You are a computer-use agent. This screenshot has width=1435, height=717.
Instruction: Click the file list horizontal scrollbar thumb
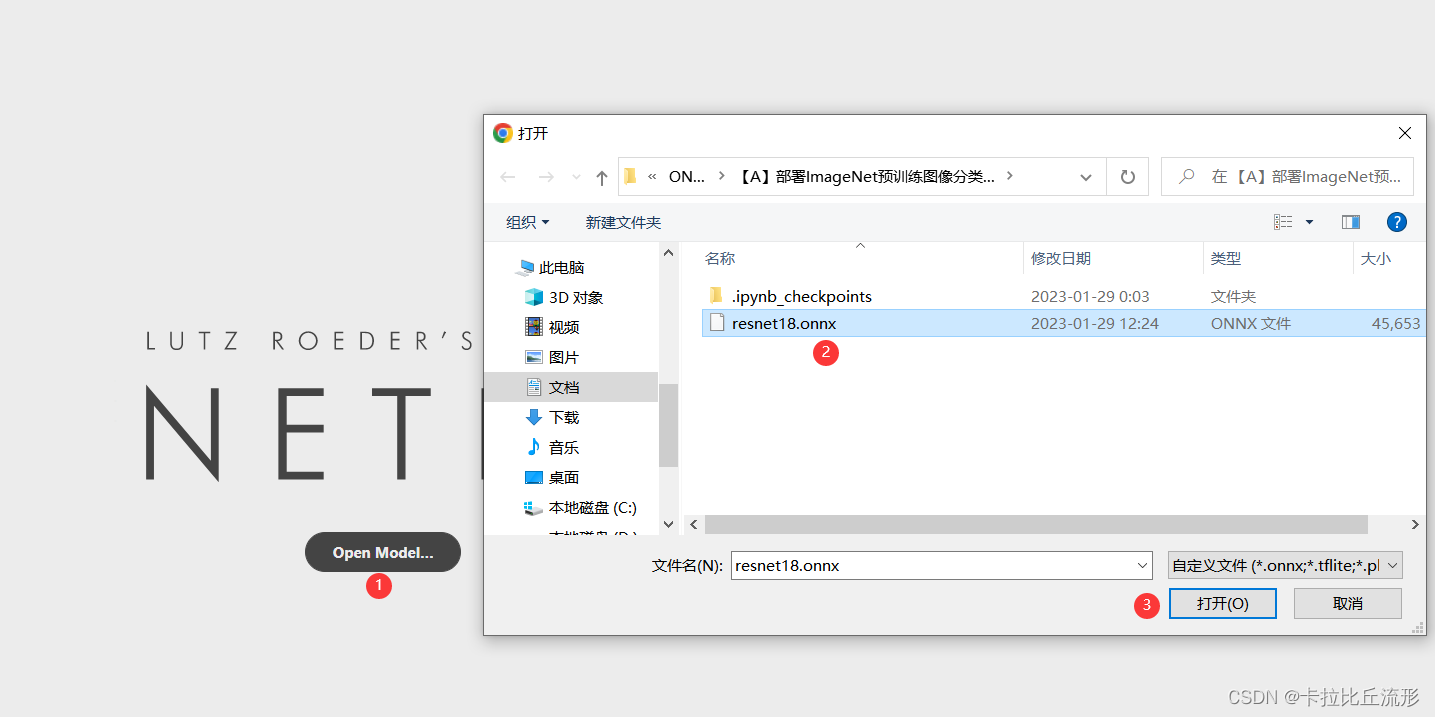1036,524
